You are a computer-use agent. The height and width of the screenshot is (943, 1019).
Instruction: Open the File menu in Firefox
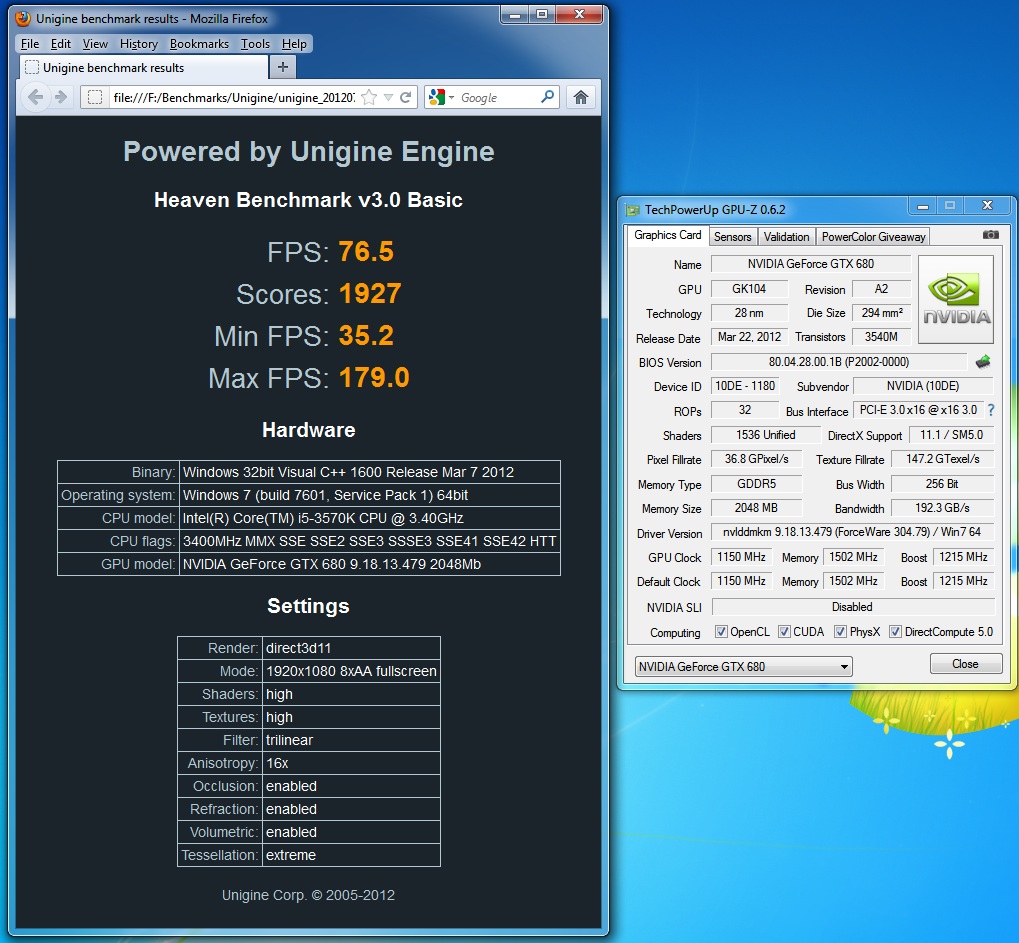tap(30, 44)
